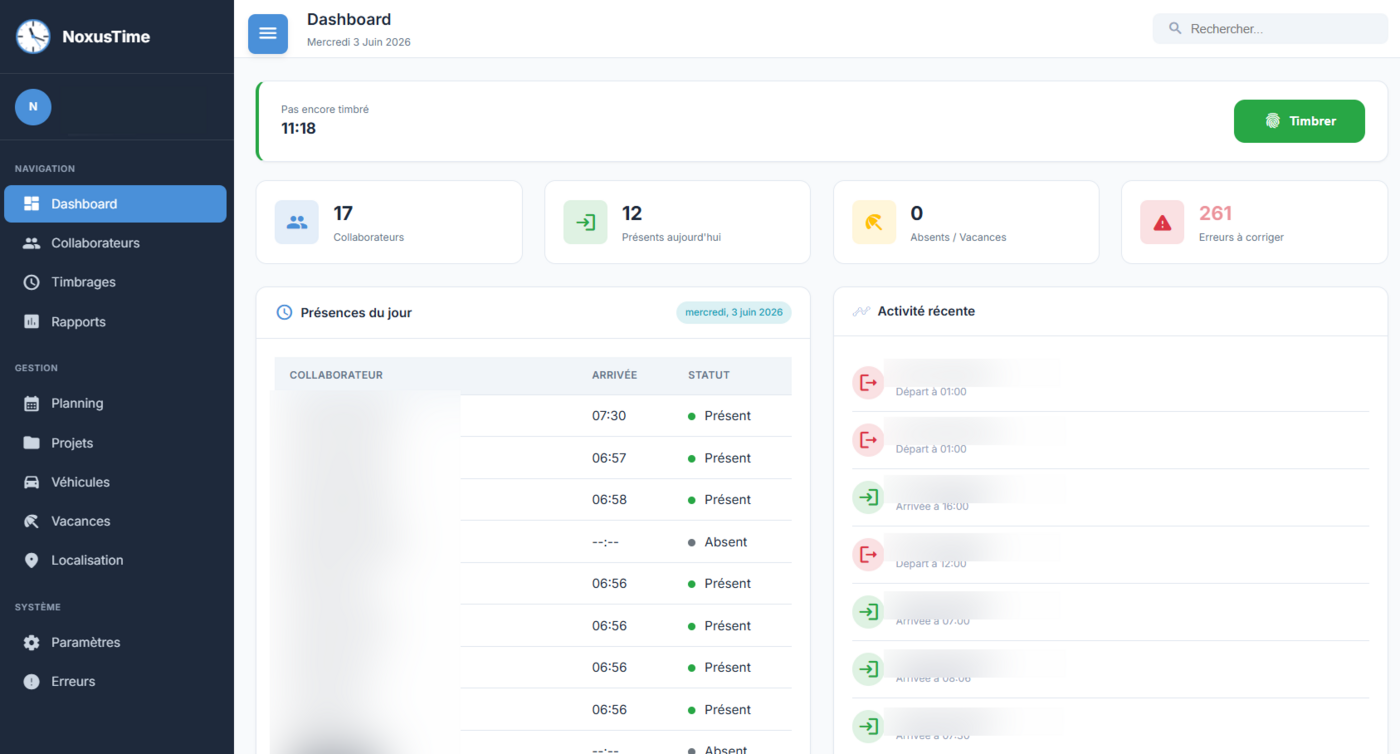The image size is (1400, 754).
Task: Click the Rapports chart icon
Action: coord(32,322)
